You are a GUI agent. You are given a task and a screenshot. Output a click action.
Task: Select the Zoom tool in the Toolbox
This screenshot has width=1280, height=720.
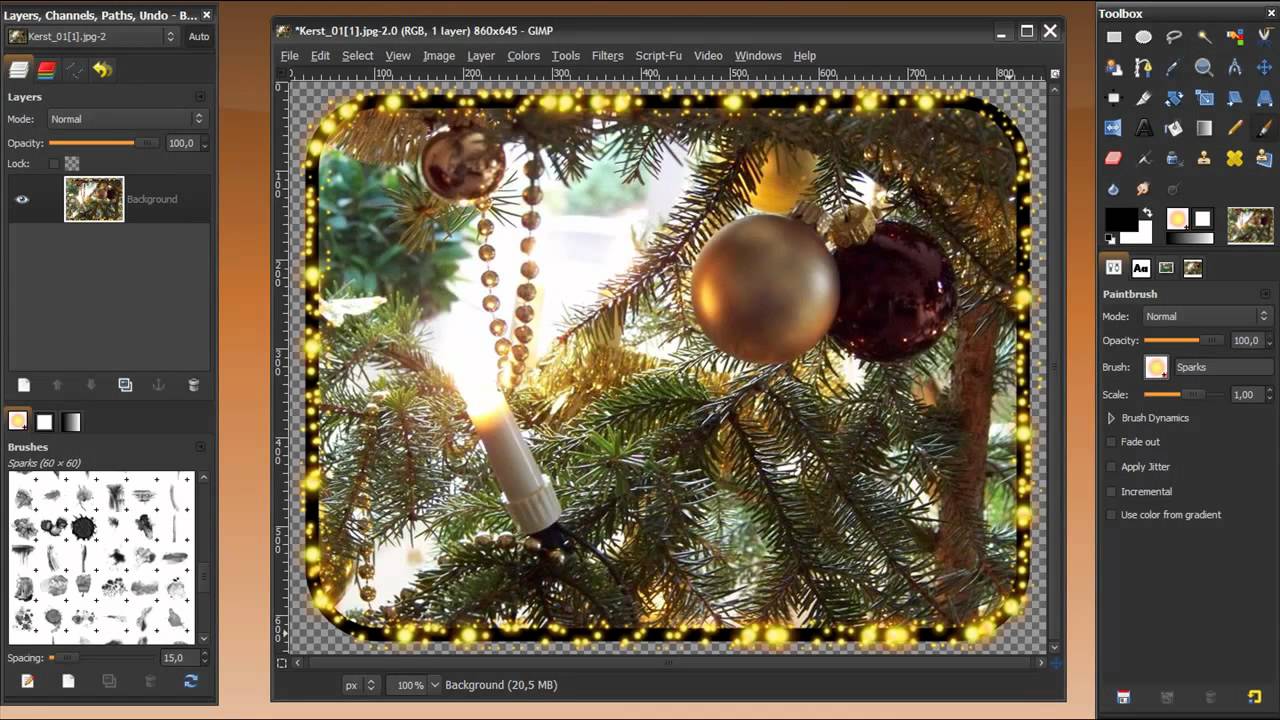coord(1204,67)
